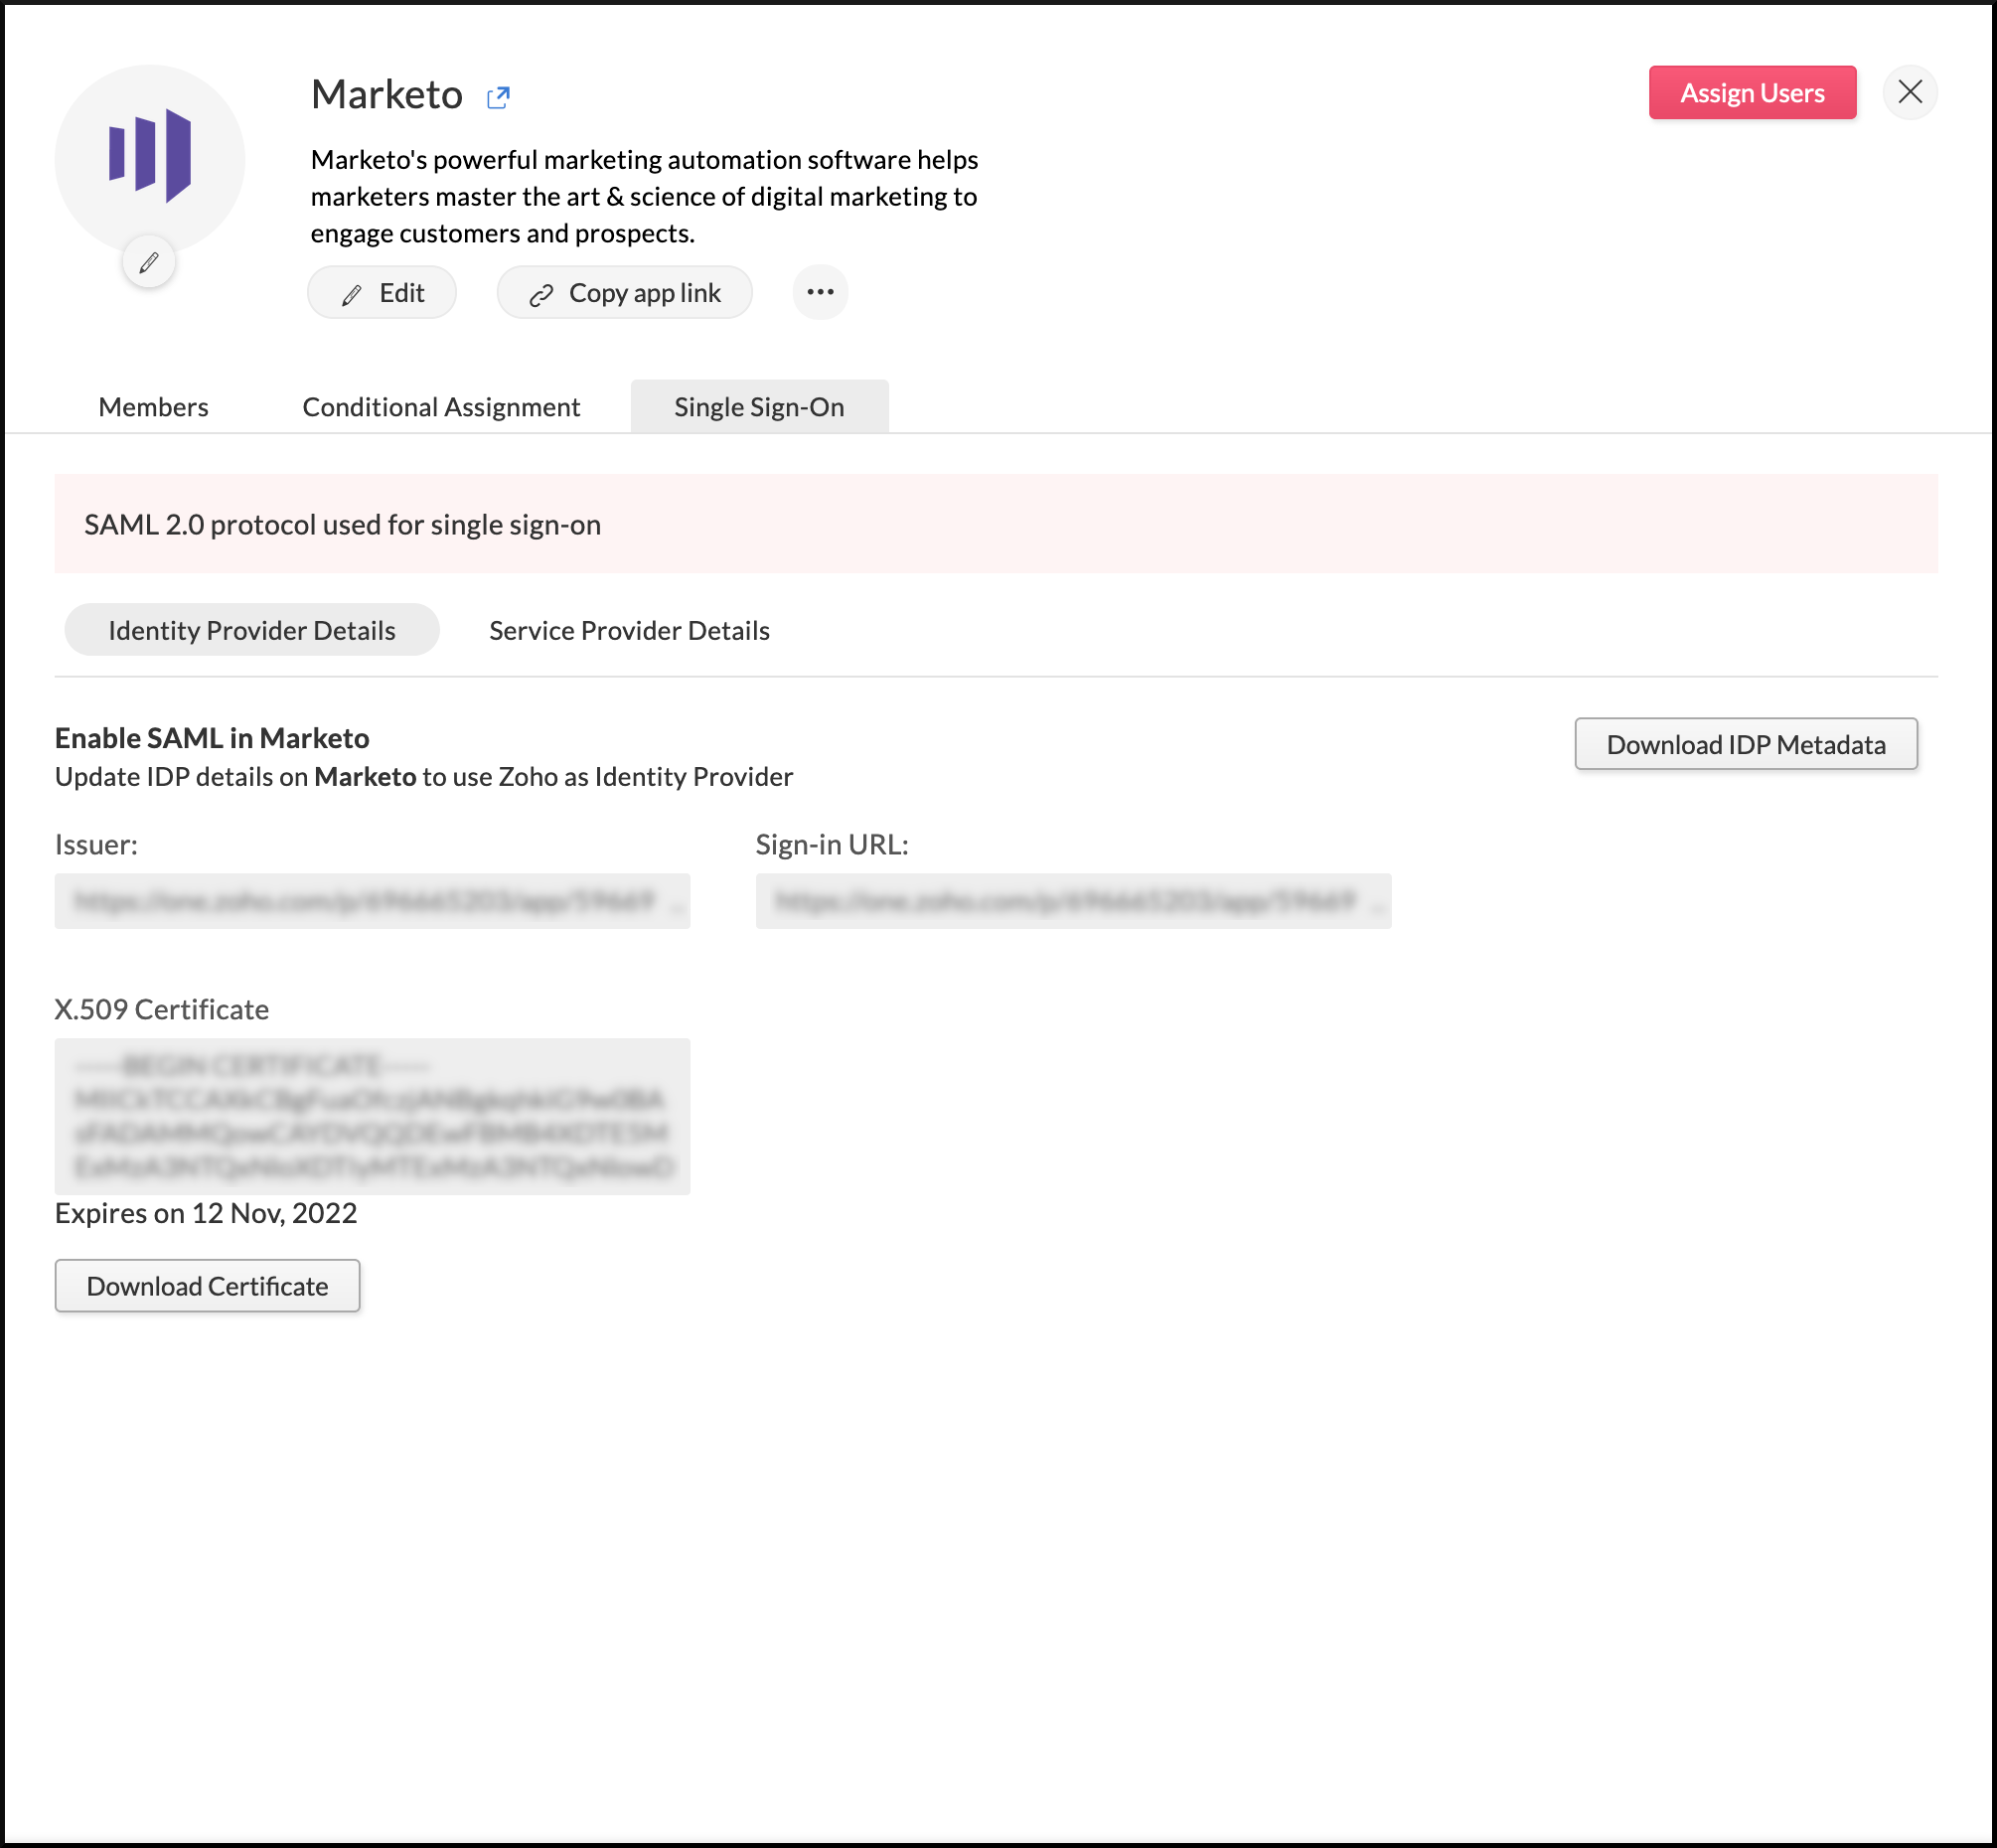Click the Single Sign-On tab
Viewport: 1997px width, 1848px height.
point(758,405)
